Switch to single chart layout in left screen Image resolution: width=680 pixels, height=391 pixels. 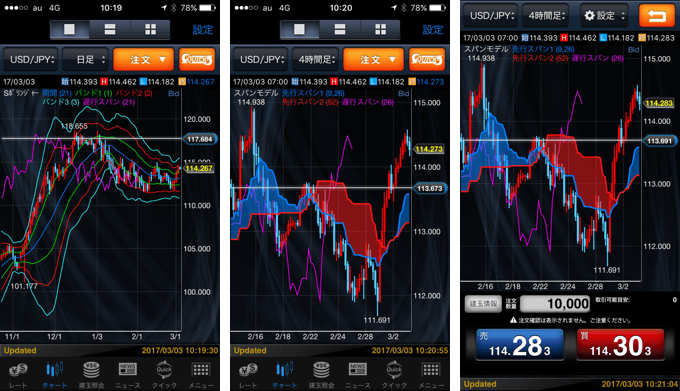(x=69, y=29)
